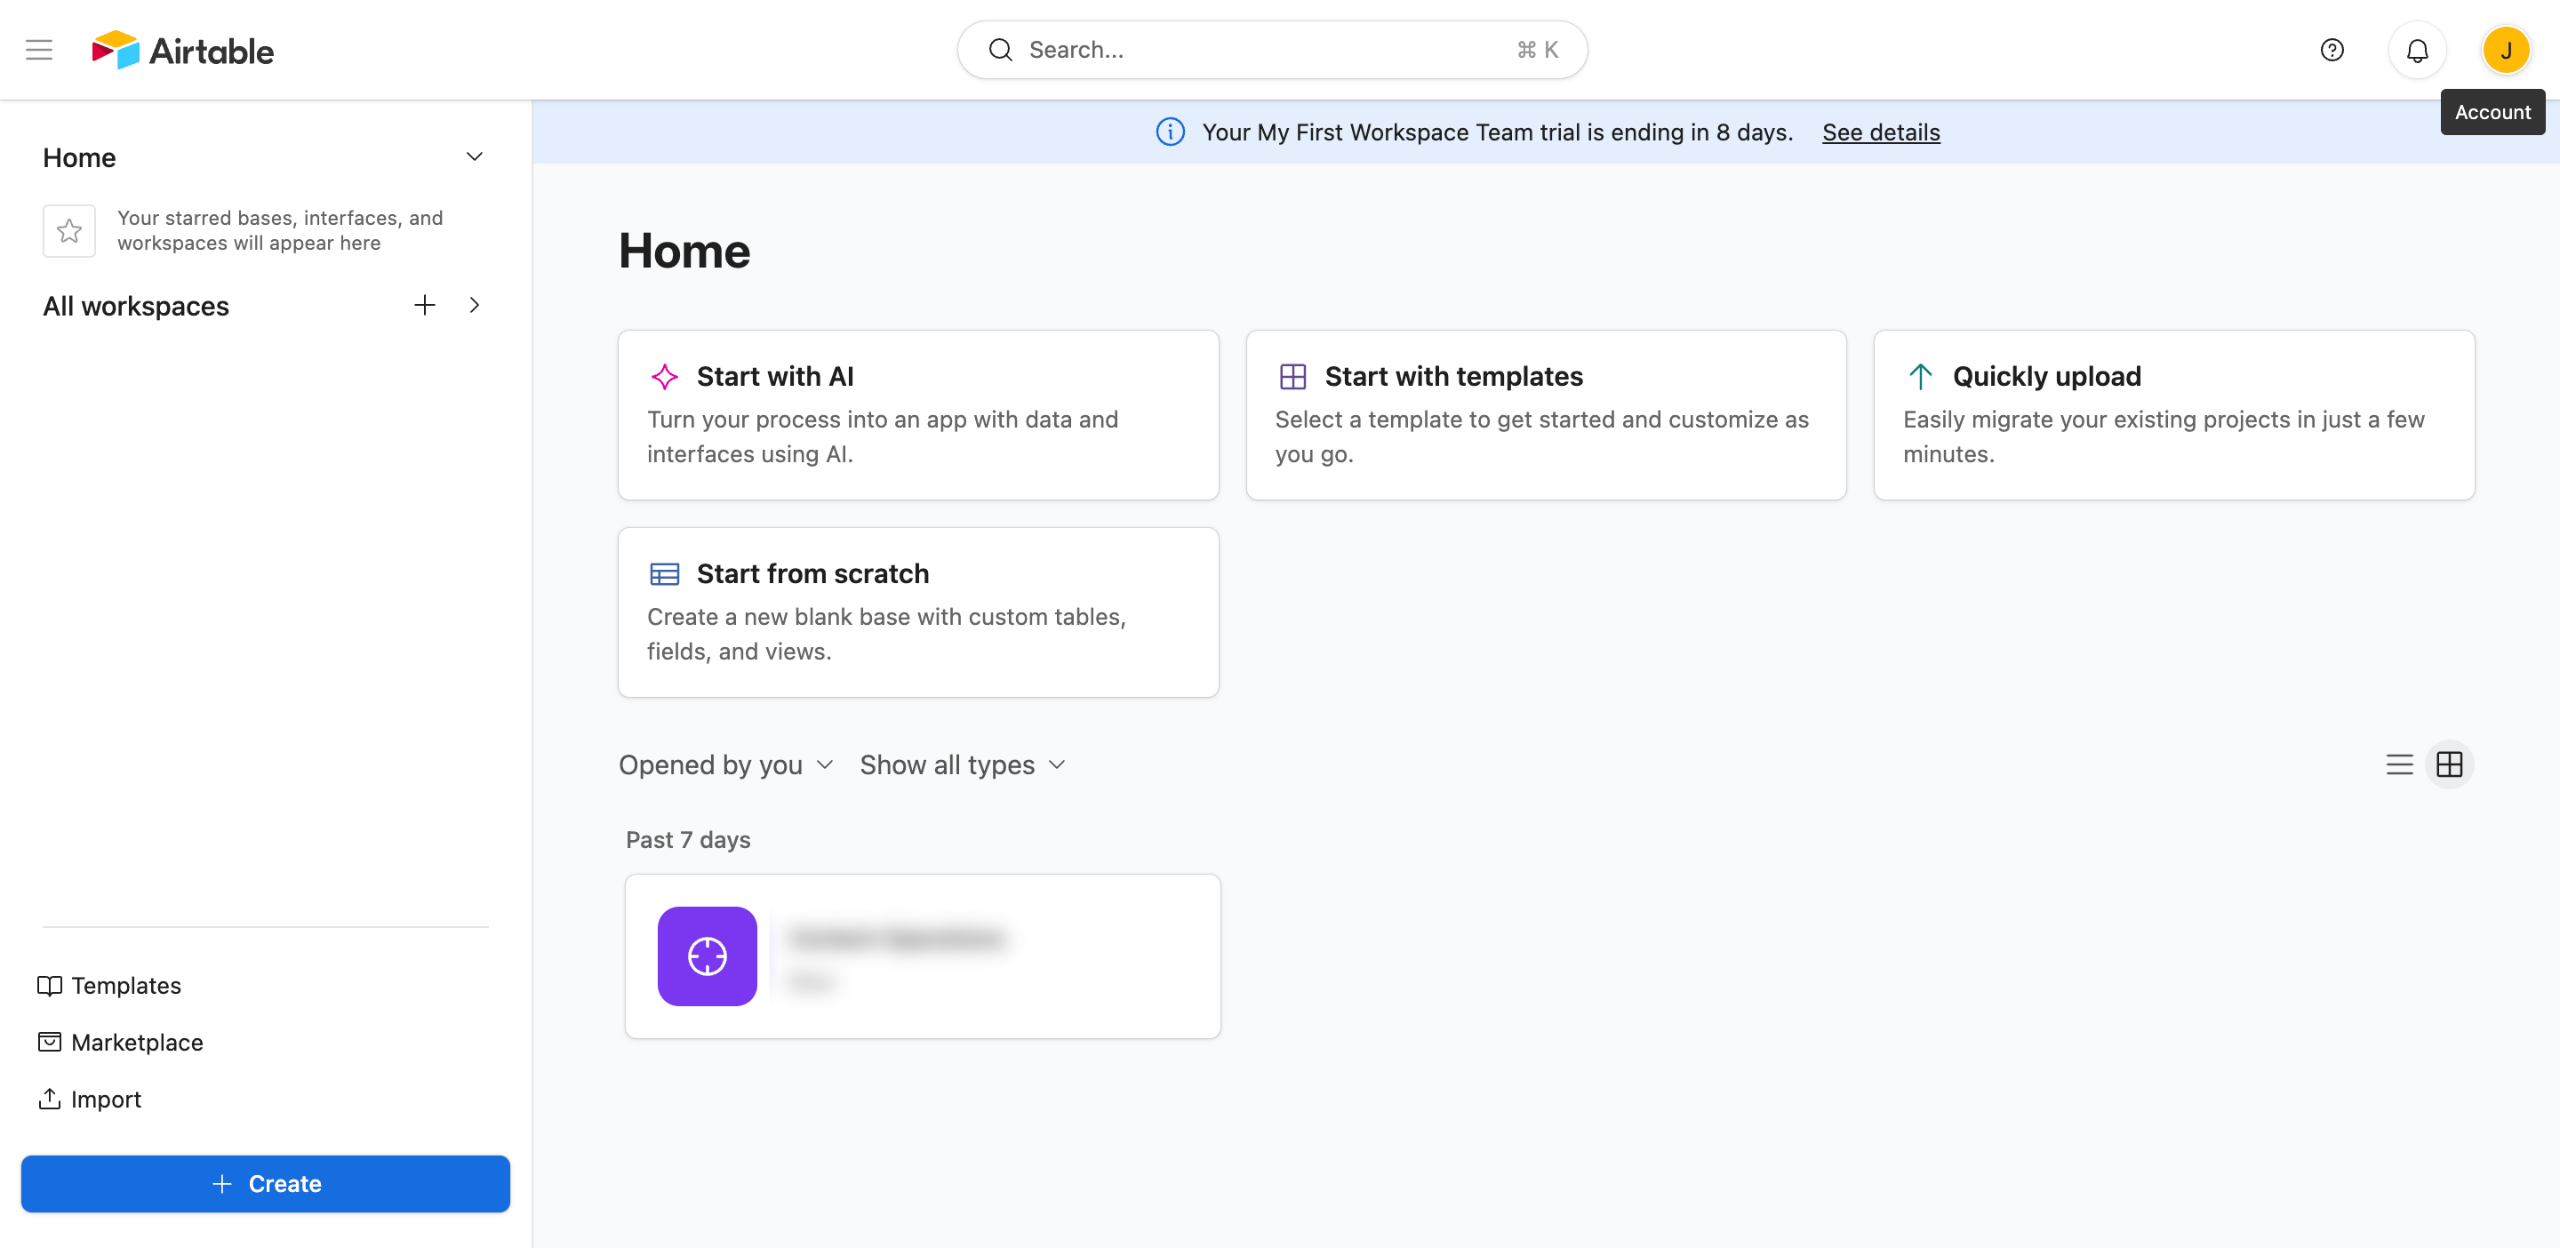
Task: Open the 'Opened by you' dropdown
Action: pos(725,765)
